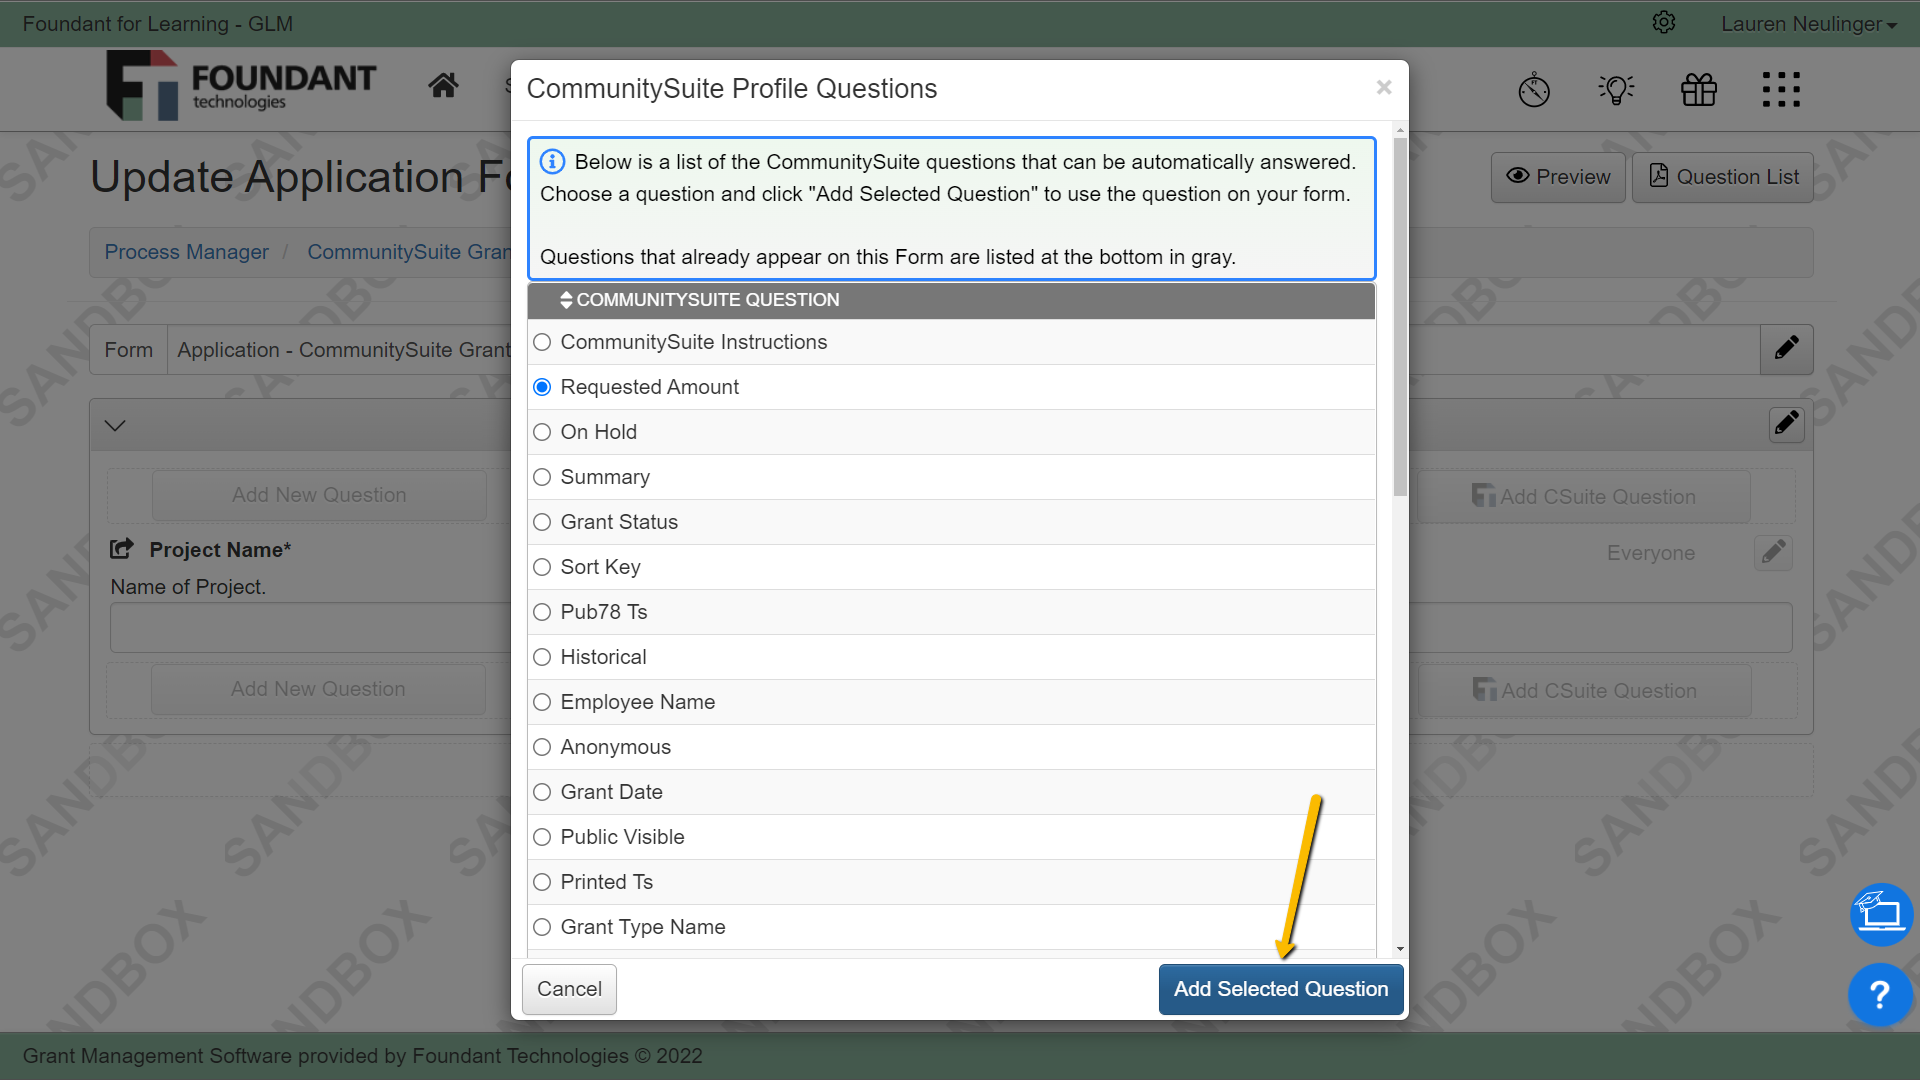
Task: Click the blue question mark help icon
Action: (1879, 995)
